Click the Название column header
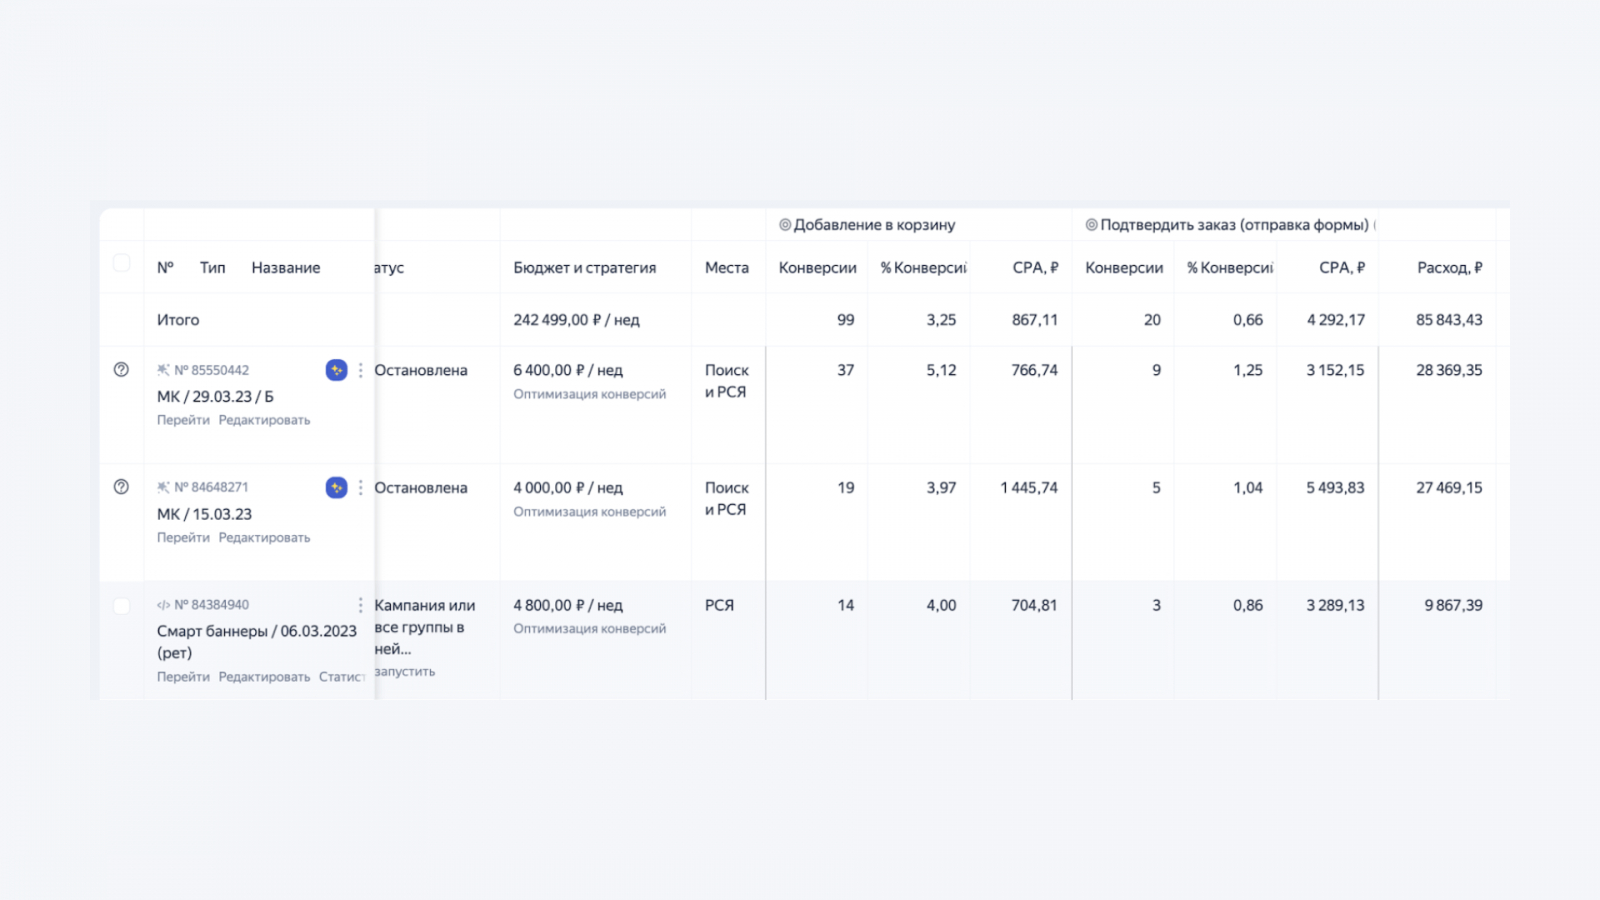Viewport: 1600px width, 900px height. (x=286, y=268)
